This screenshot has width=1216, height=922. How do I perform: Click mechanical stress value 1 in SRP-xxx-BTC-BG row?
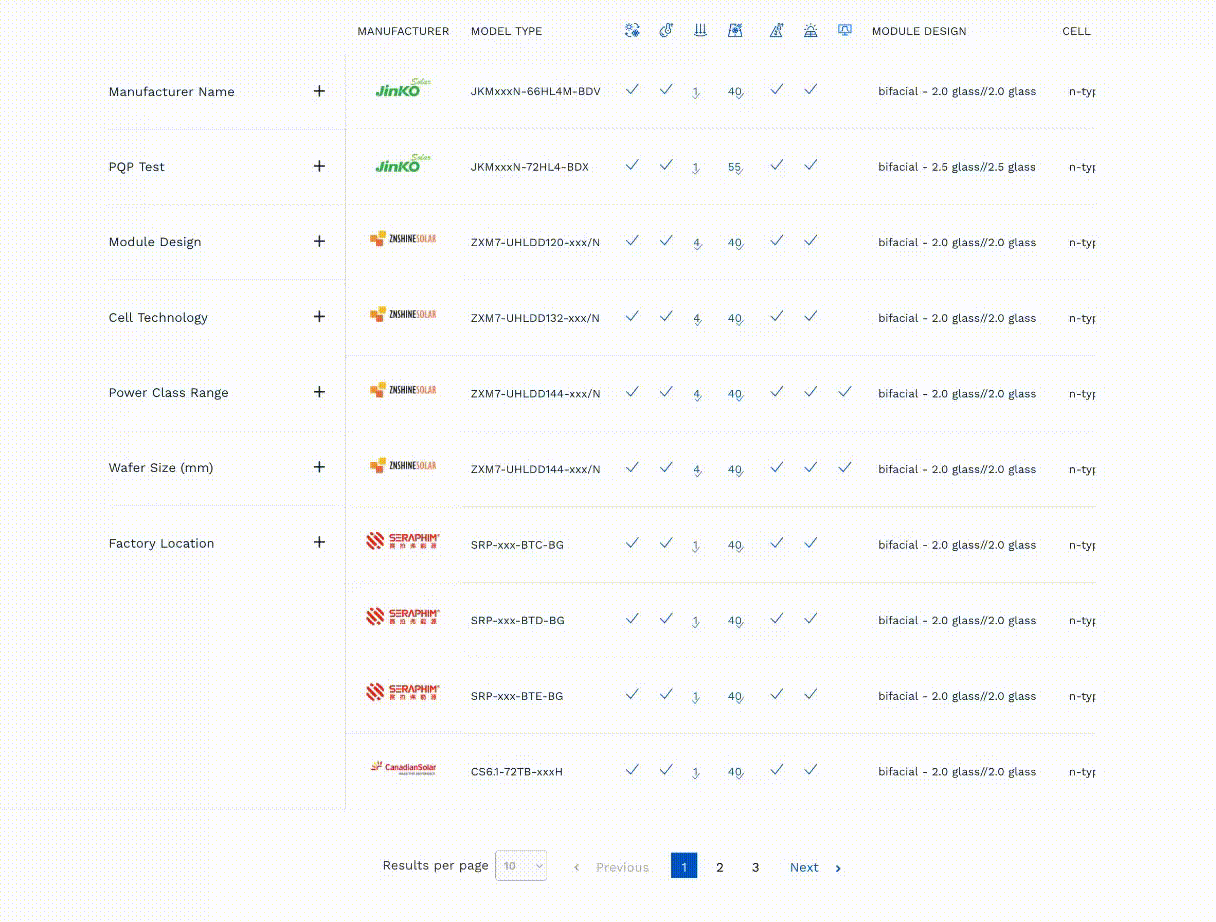click(x=697, y=546)
